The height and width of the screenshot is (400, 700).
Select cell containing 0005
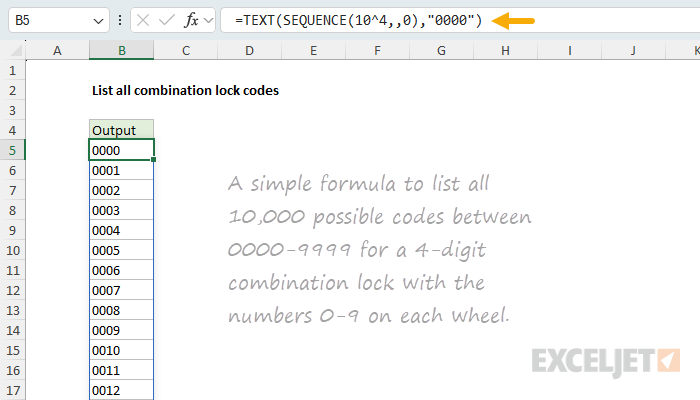point(121,250)
